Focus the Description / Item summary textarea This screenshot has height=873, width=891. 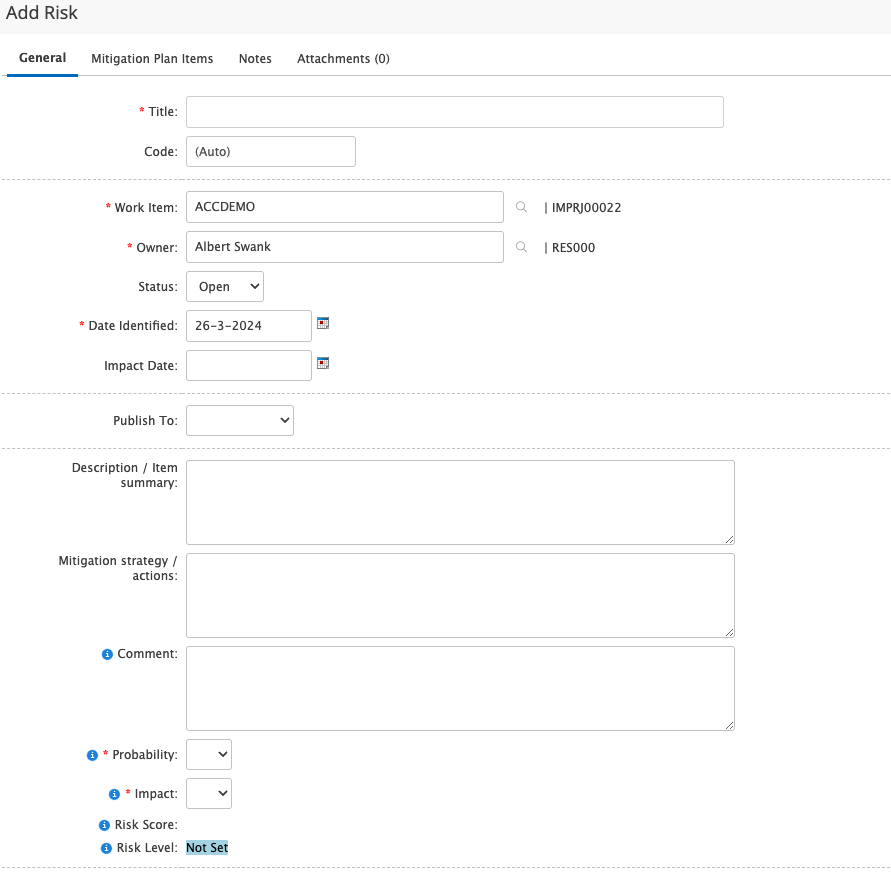tap(460, 502)
